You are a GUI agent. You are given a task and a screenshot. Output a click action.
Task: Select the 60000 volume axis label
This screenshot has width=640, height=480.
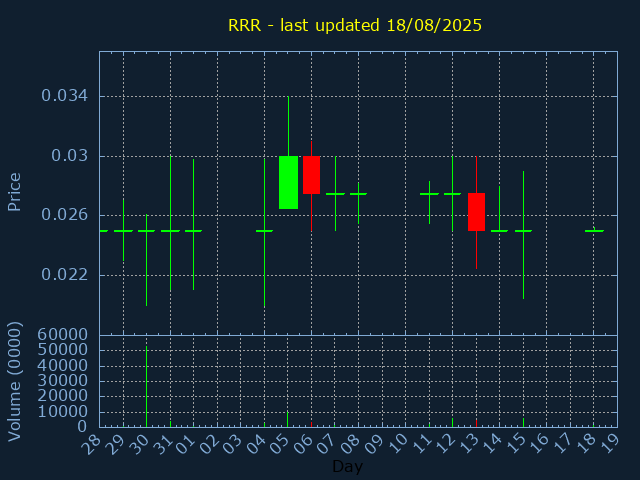point(62,335)
